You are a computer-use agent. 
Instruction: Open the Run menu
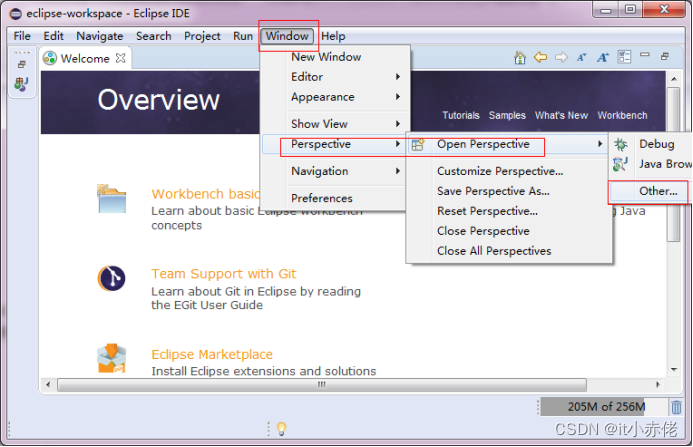[243, 36]
